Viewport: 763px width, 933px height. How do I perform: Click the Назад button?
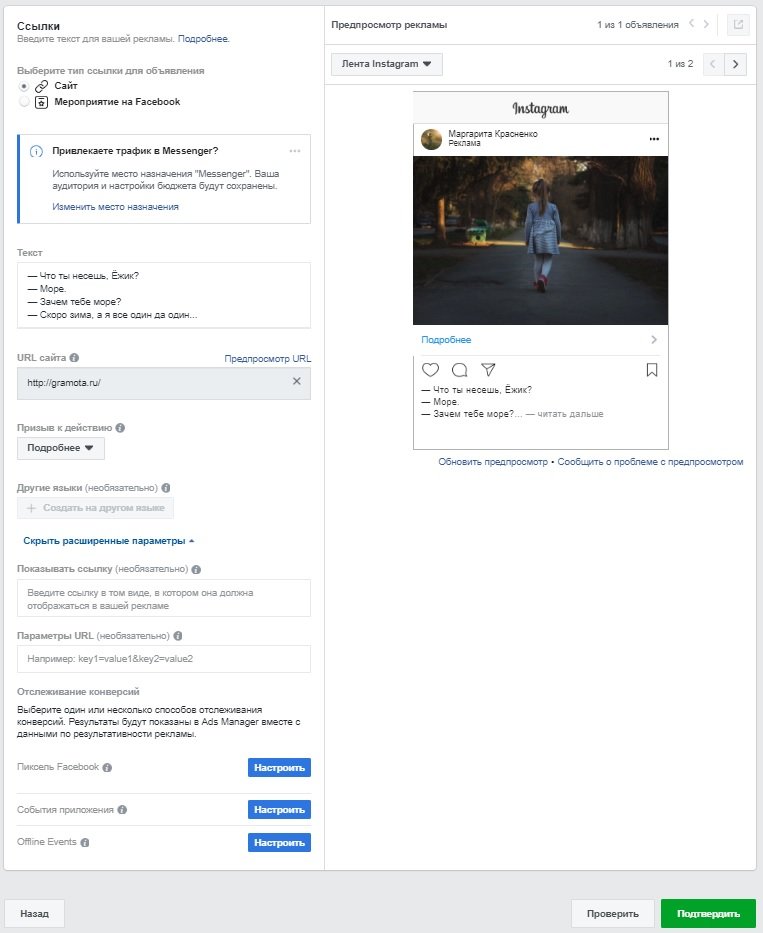(34, 913)
